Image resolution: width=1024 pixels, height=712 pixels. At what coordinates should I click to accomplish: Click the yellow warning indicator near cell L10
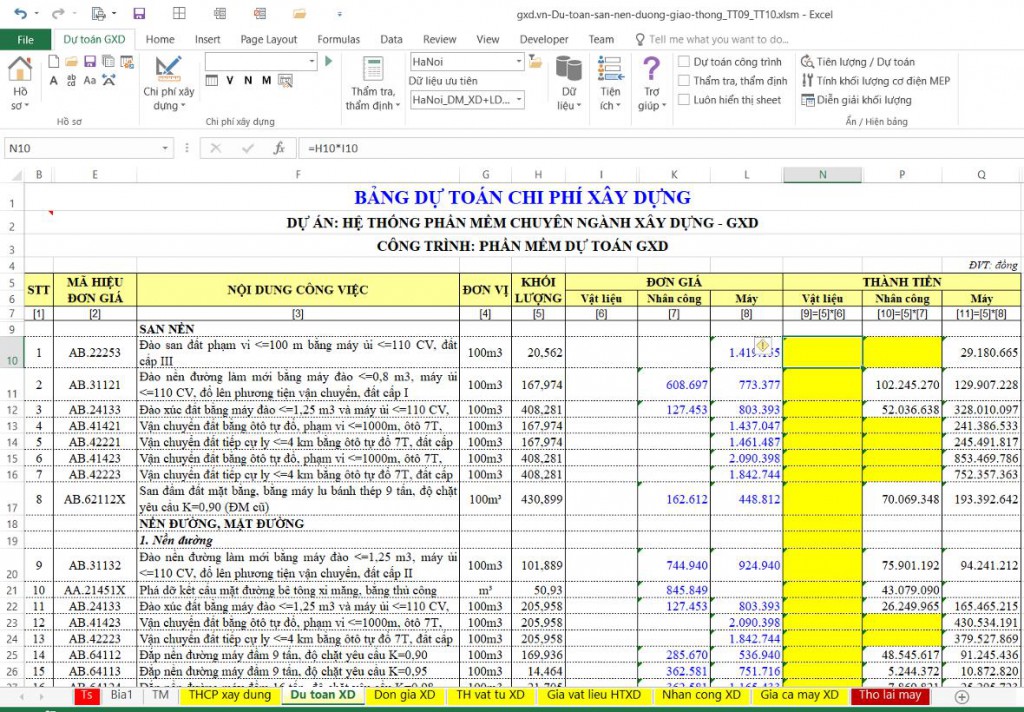click(x=763, y=345)
